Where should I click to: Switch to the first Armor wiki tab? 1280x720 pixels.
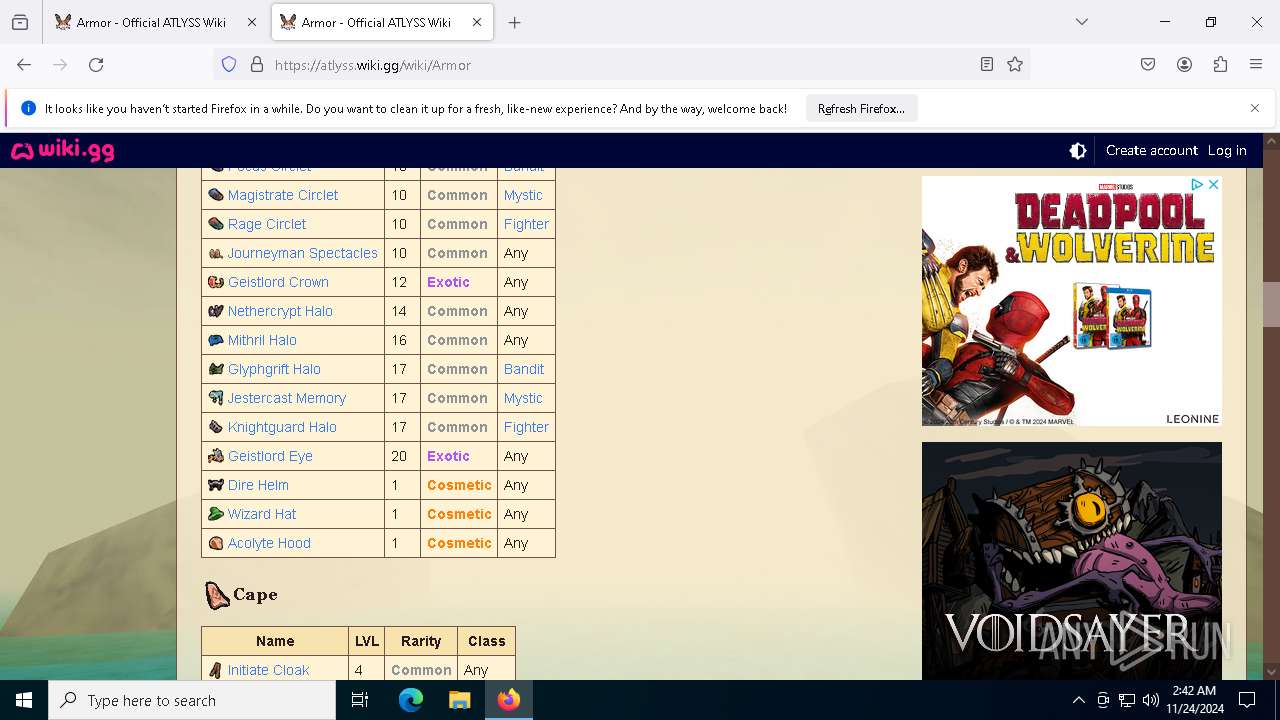tap(155, 22)
